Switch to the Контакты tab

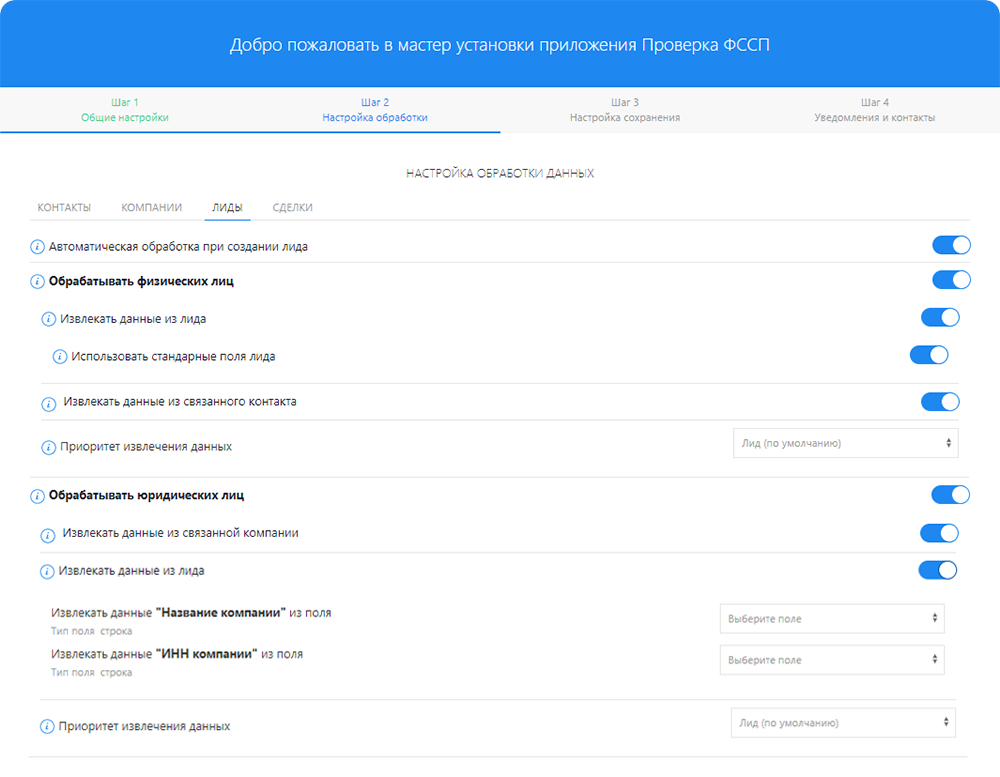(x=64, y=208)
